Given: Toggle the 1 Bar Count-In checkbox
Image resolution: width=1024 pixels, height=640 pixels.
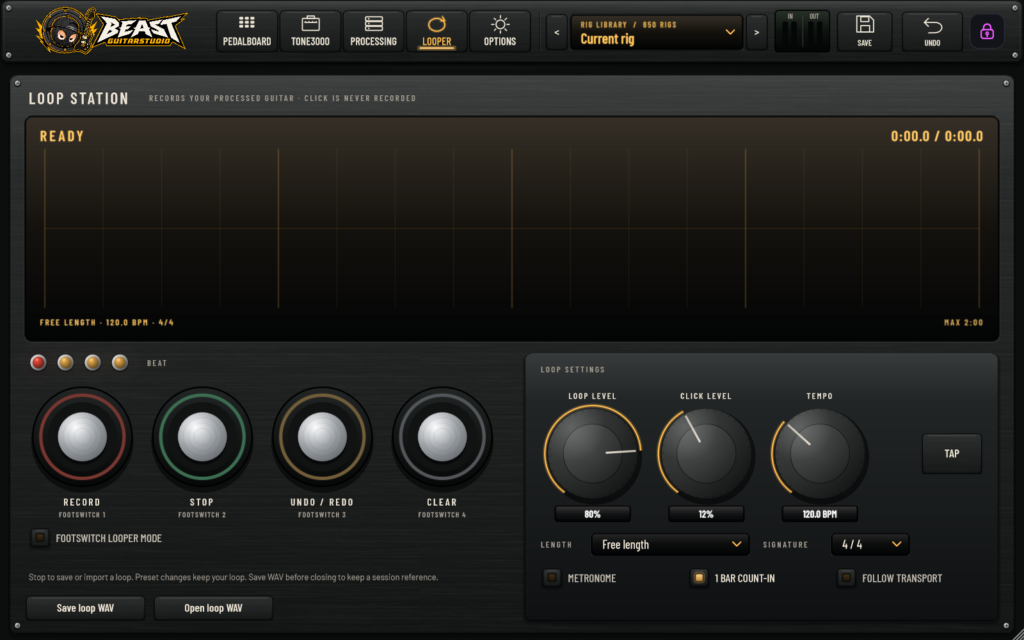Looking at the screenshot, I should point(699,578).
